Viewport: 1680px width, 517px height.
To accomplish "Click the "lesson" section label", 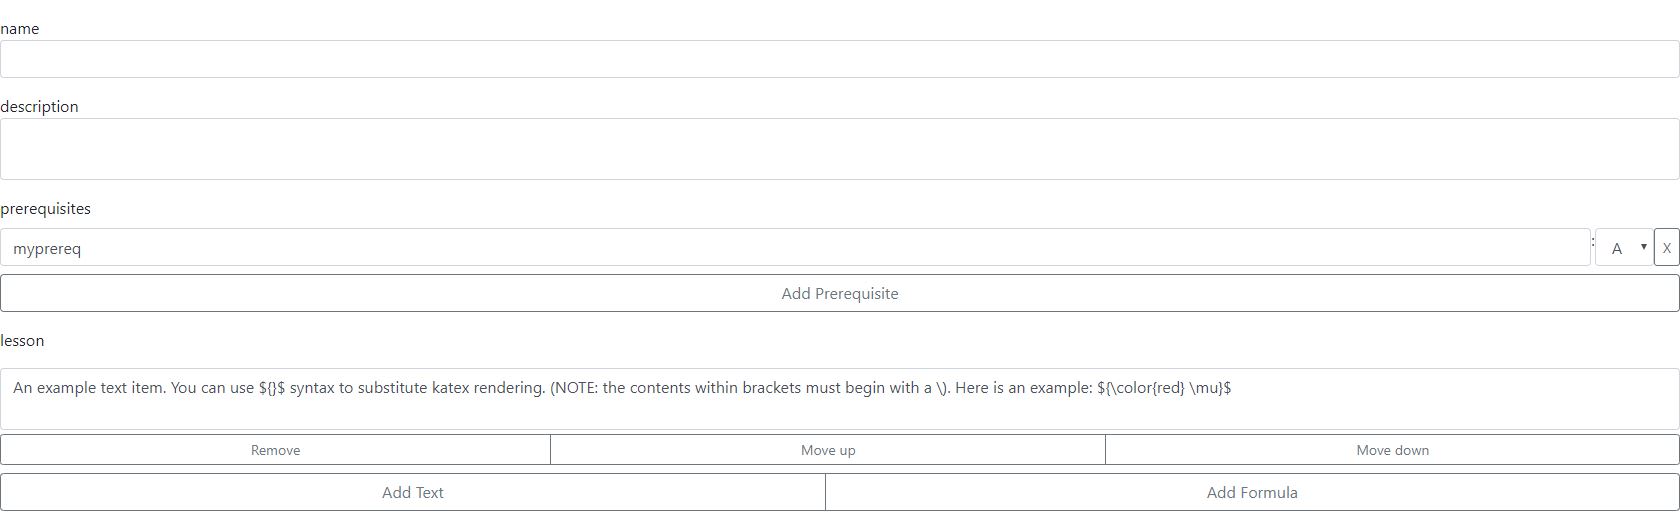I will (22, 341).
